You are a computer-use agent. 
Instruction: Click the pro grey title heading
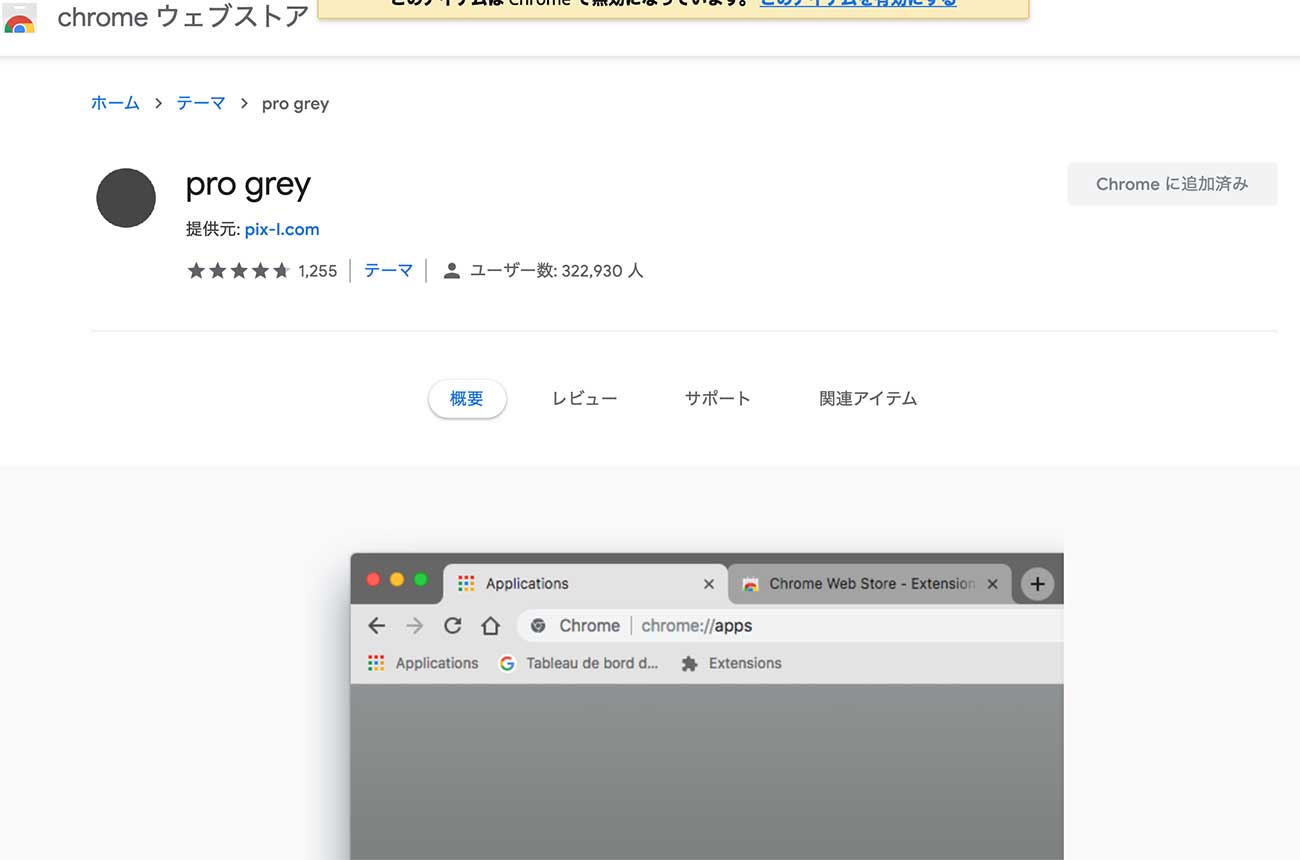248,185
